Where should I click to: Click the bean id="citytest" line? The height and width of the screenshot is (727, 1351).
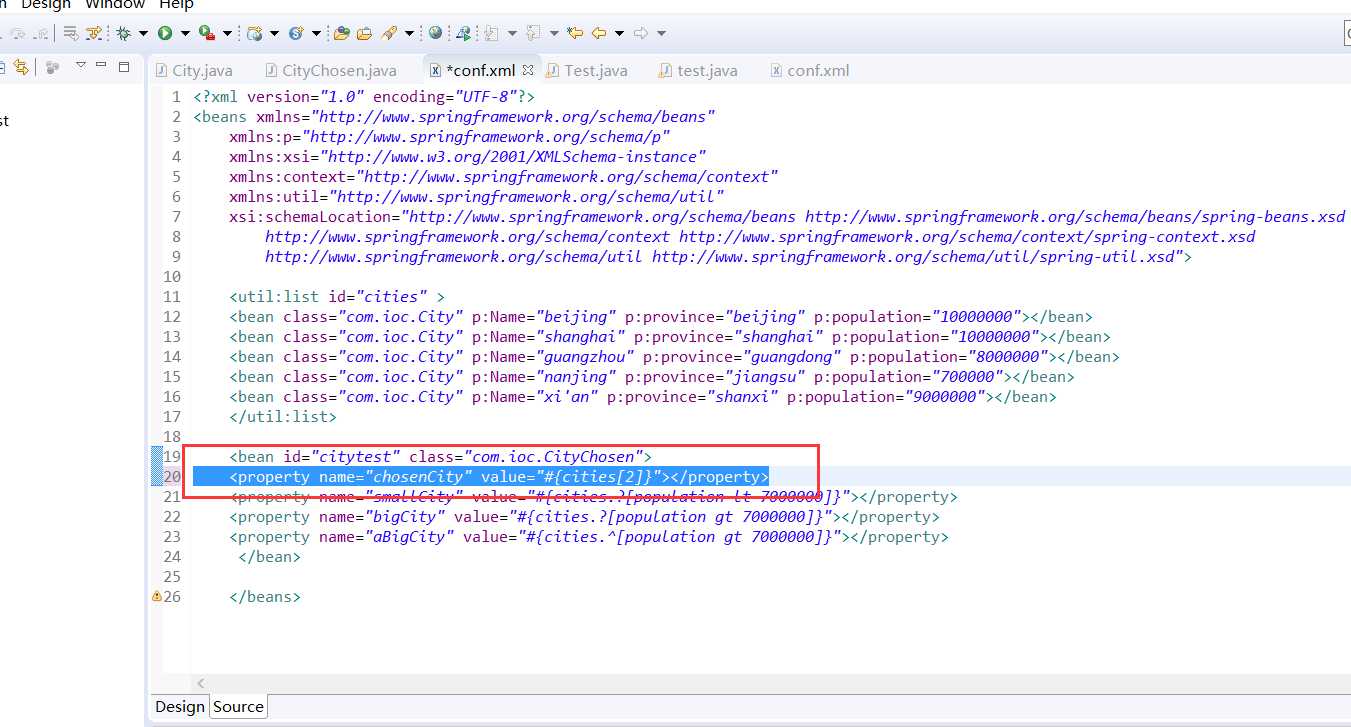[x=440, y=457]
